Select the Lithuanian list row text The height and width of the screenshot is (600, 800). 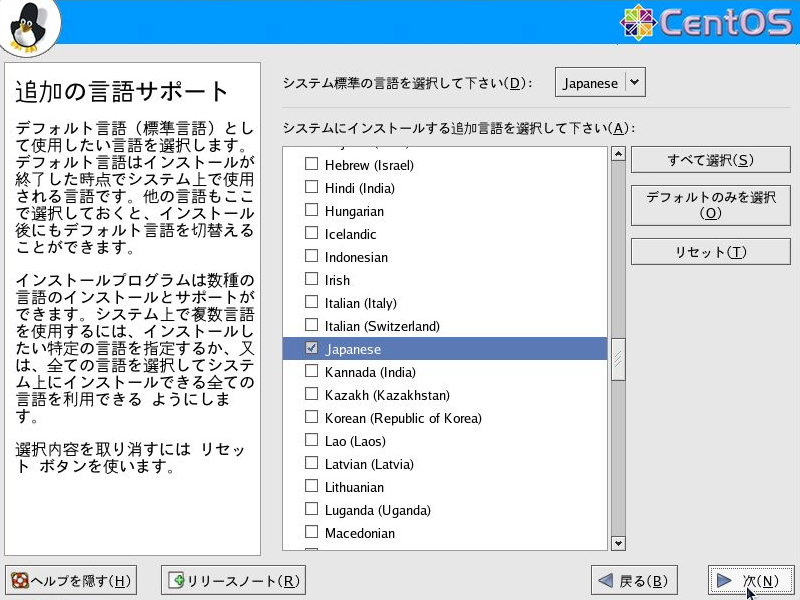click(x=355, y=487)
